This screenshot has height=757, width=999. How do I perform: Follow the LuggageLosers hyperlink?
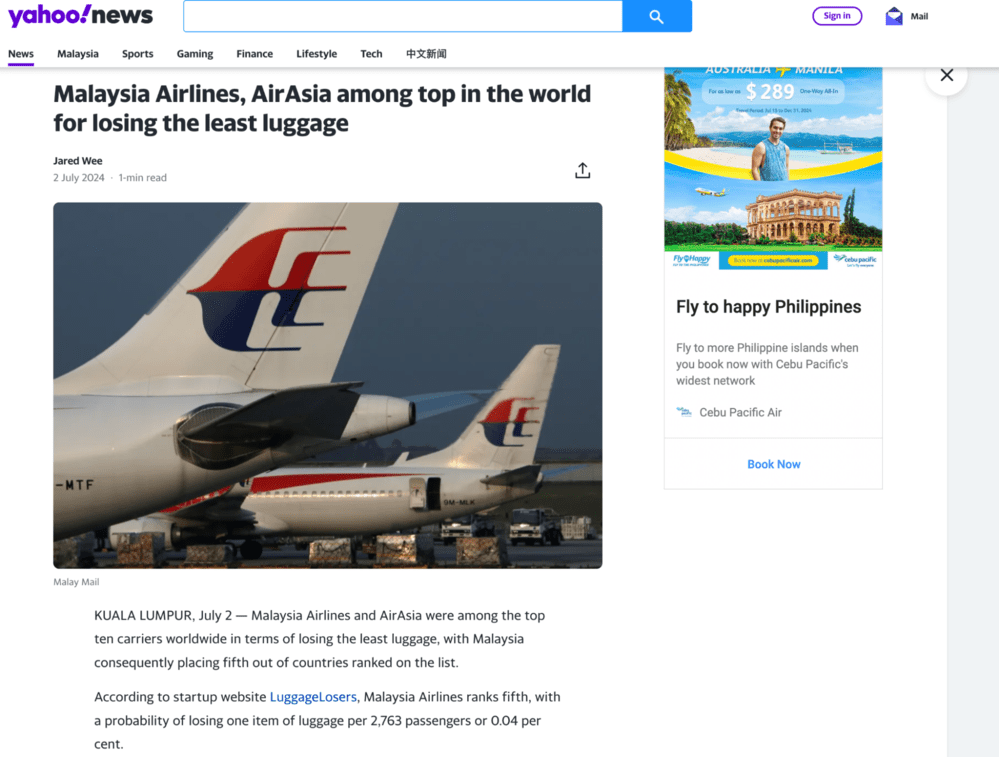[313, 697]
